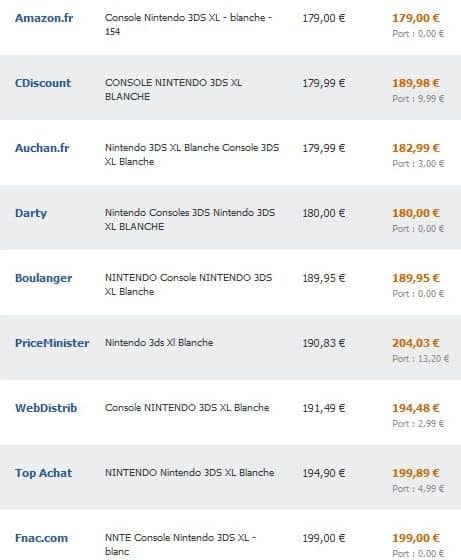Viewport: 461px width, 560px height.
Task: Click WebDistrib total price 194,48 €
Action: [x=416, y=408]
